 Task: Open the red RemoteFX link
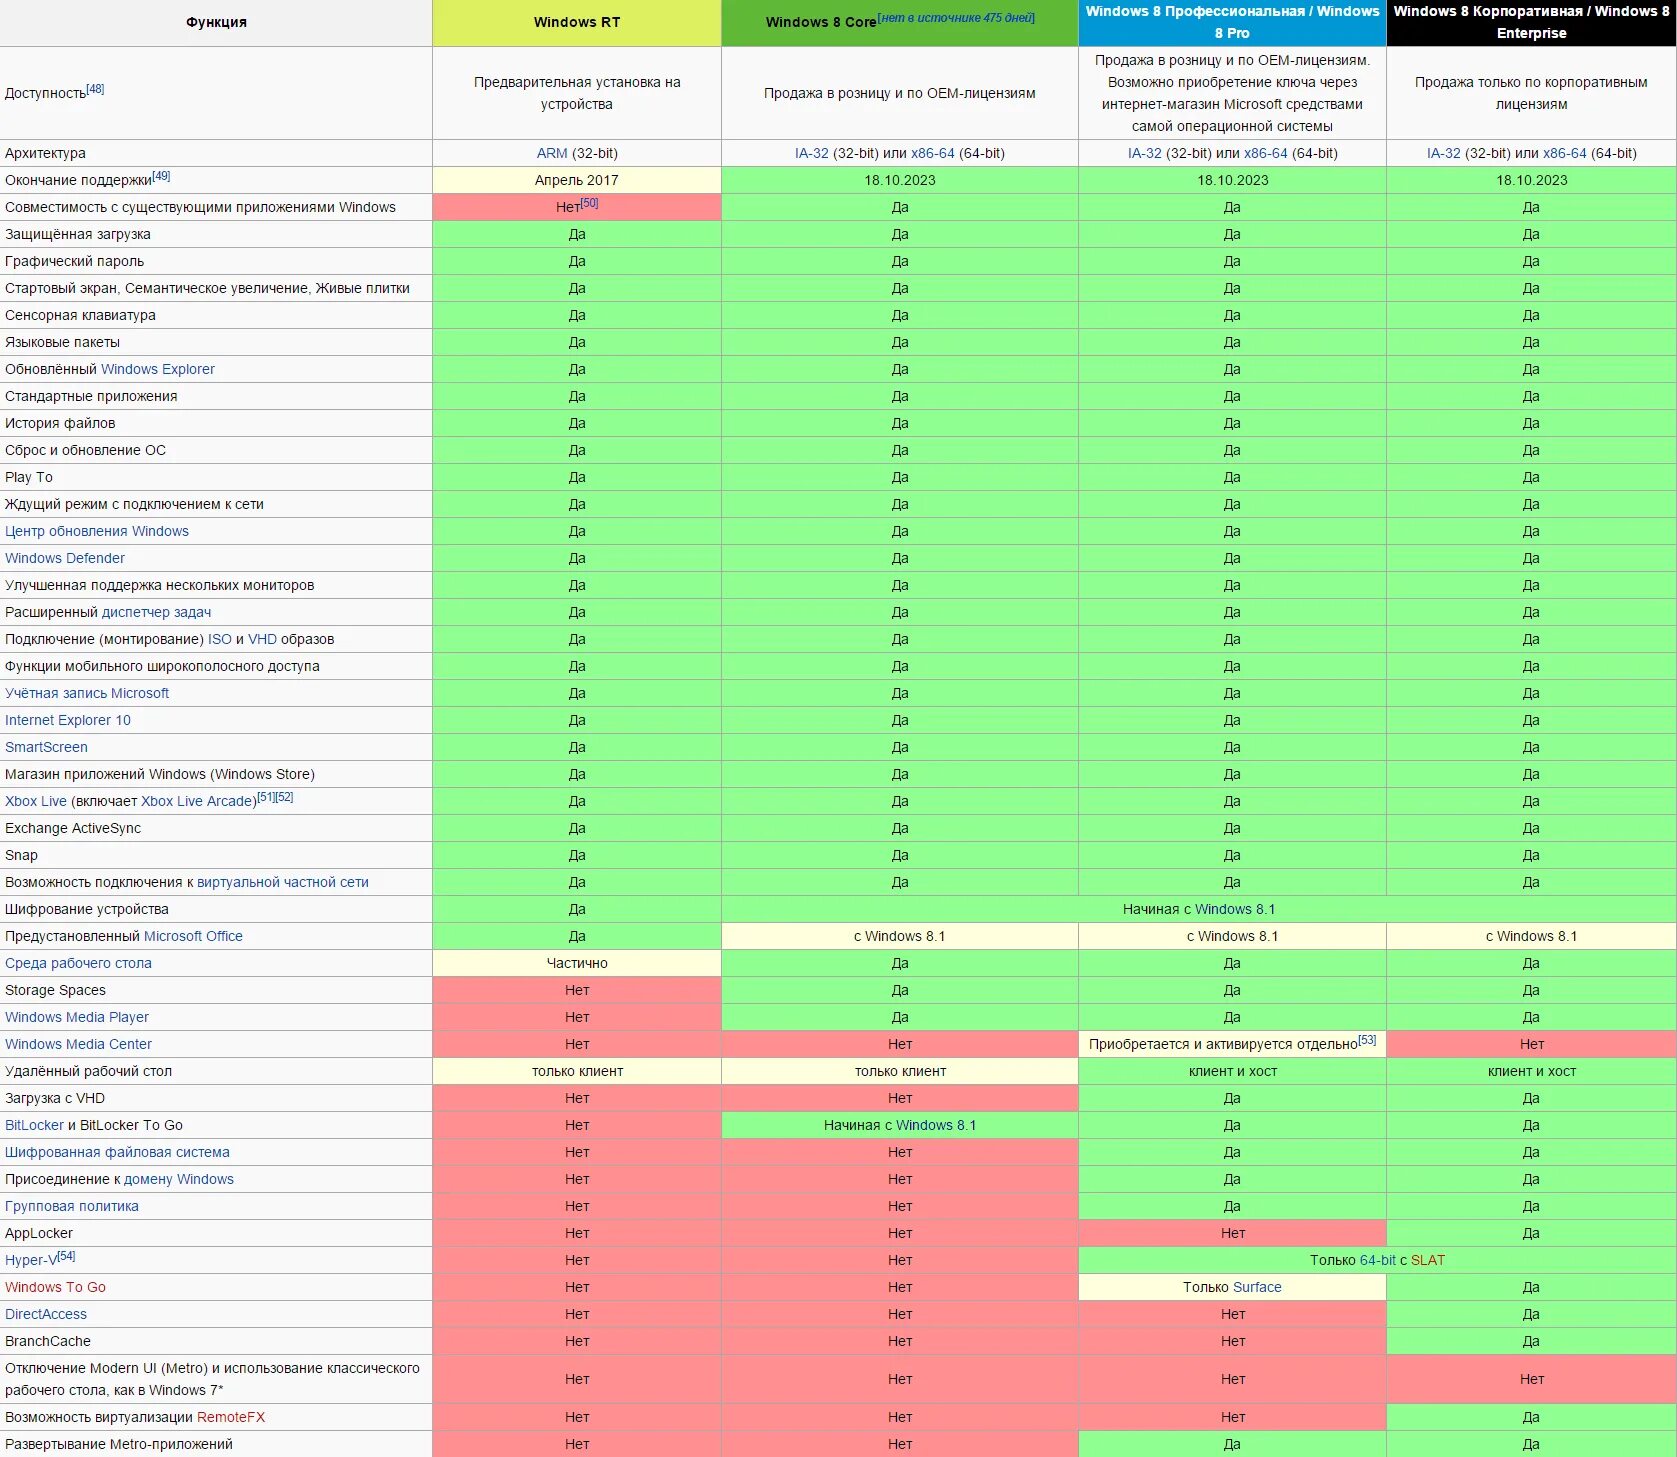tap(231, 1417)
